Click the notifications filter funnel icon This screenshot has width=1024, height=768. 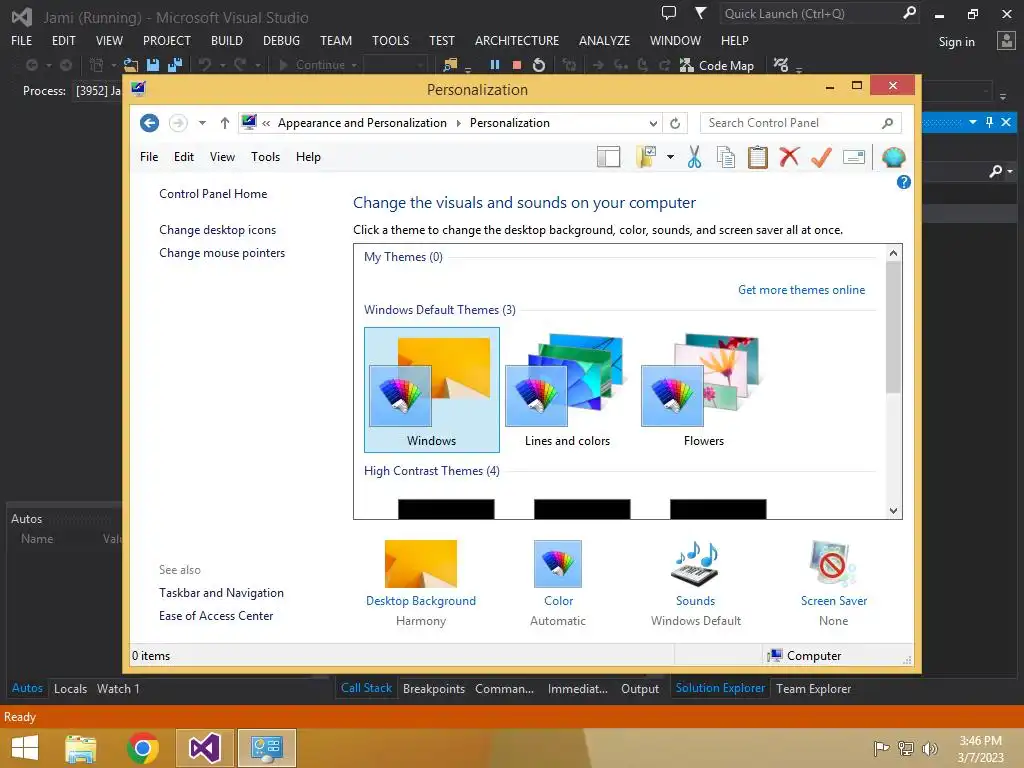700,13
